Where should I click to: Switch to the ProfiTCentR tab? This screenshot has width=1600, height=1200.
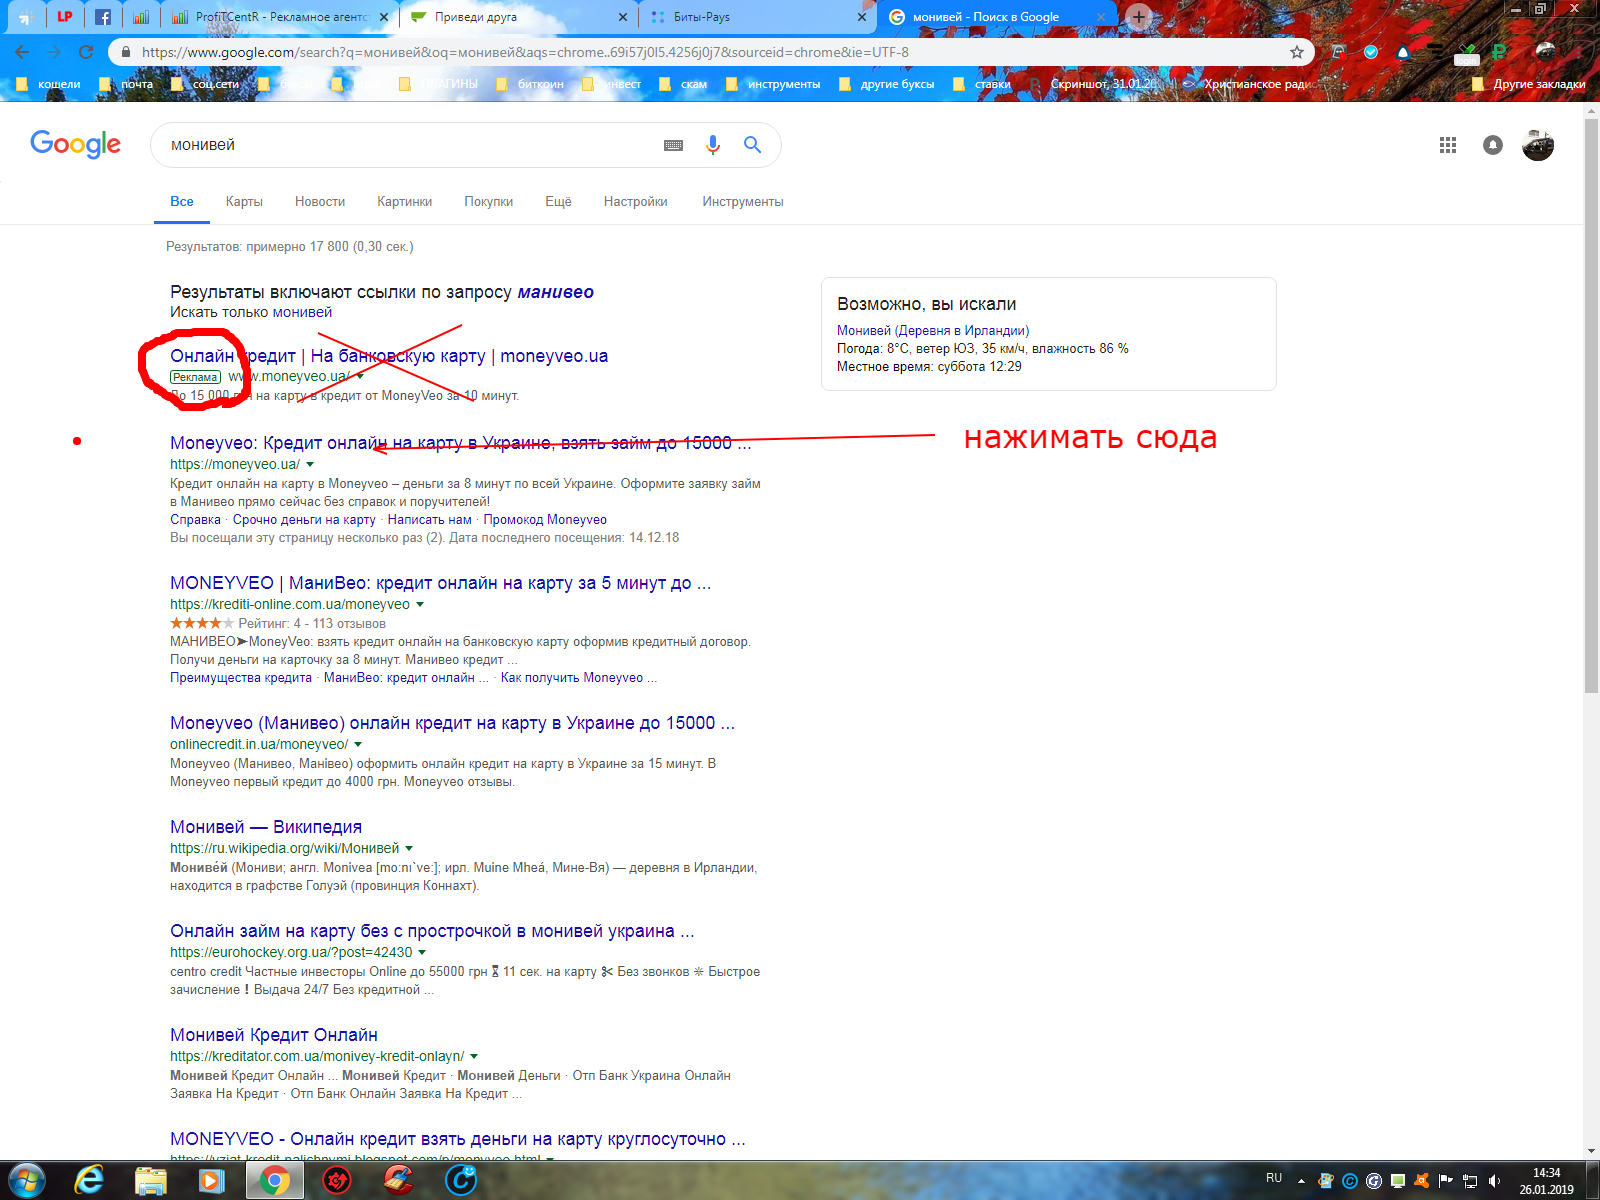(279, 17)
